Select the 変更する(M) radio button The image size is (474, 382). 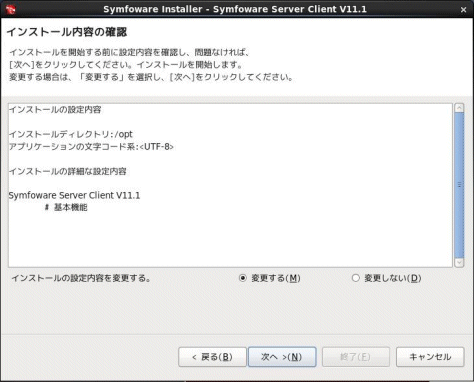tap(243, 278)
